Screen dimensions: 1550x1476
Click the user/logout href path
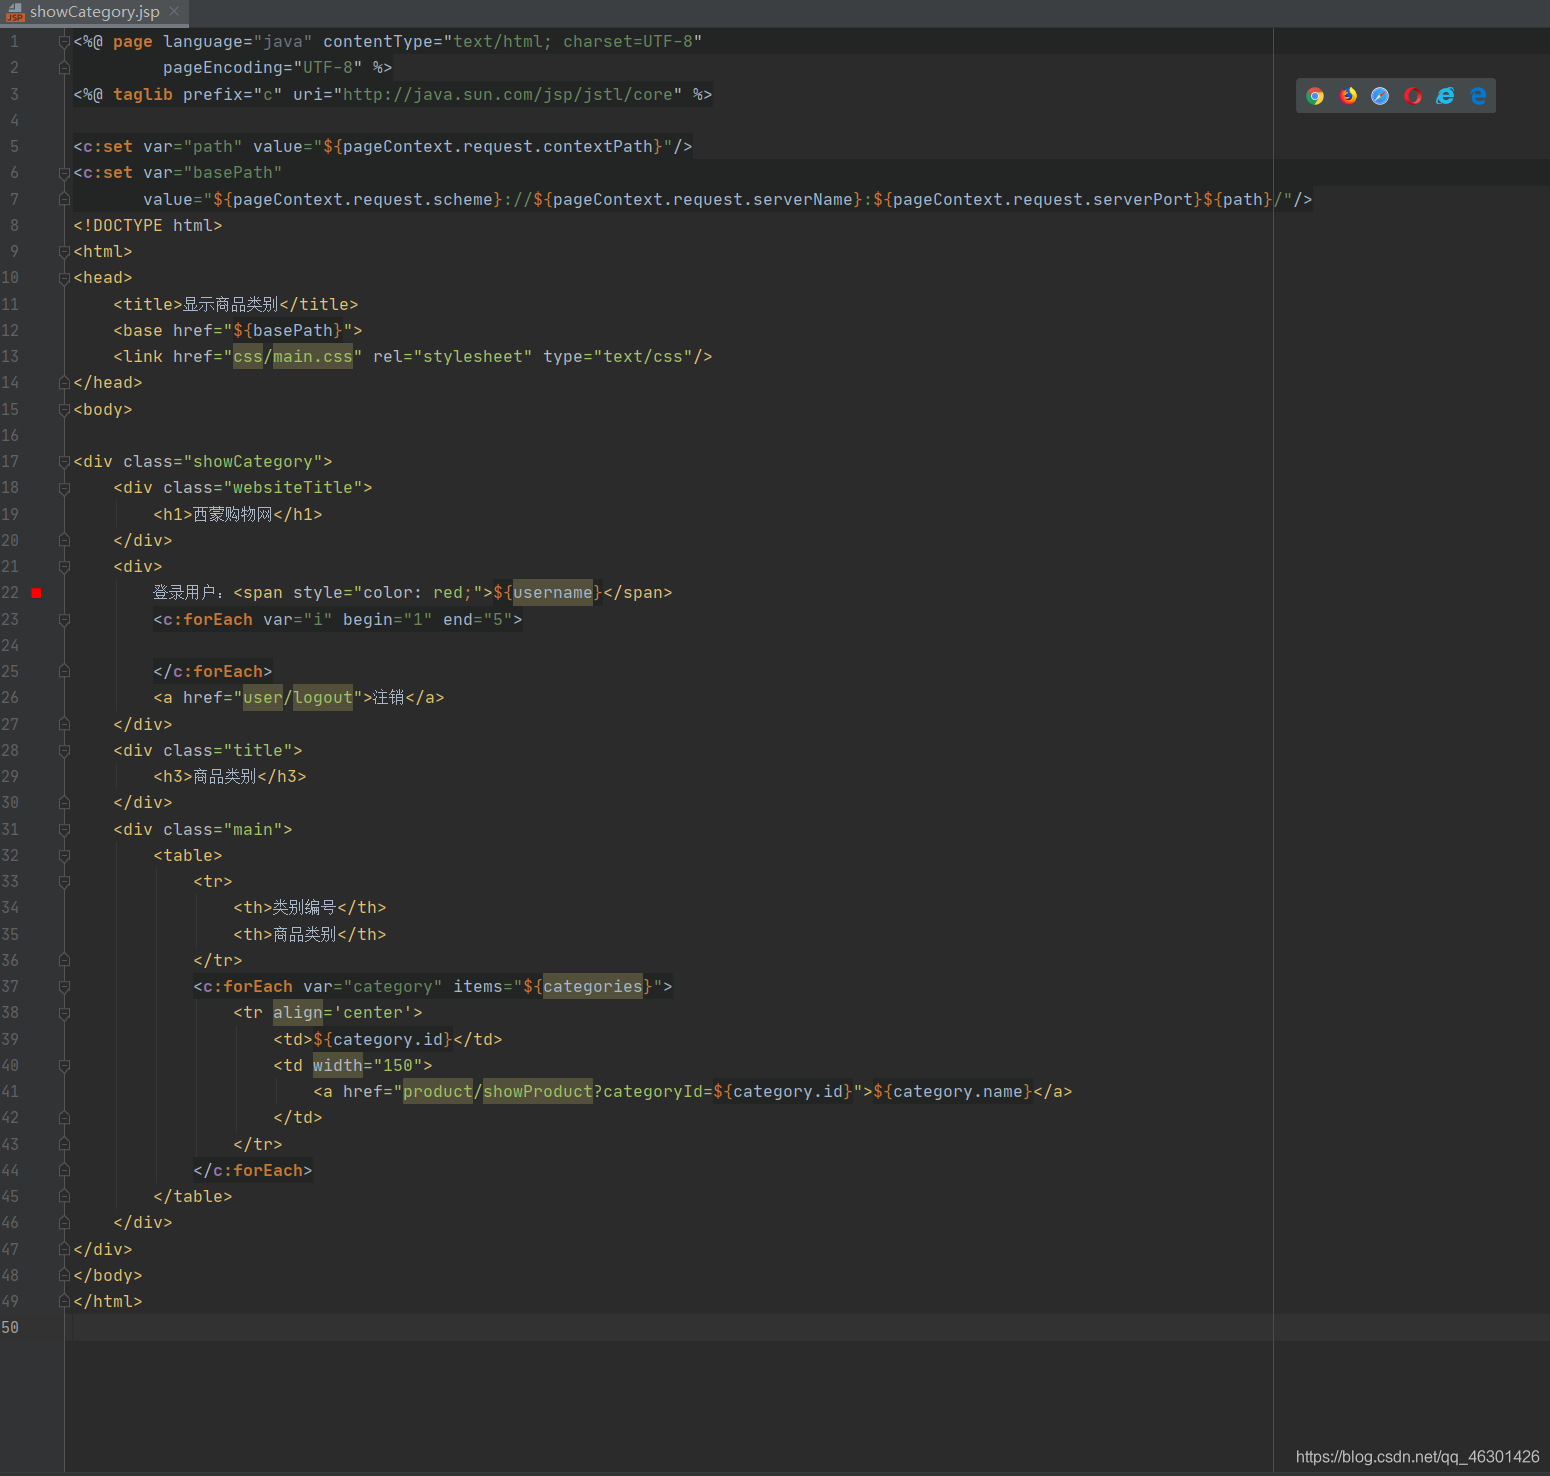pos(298,698)
